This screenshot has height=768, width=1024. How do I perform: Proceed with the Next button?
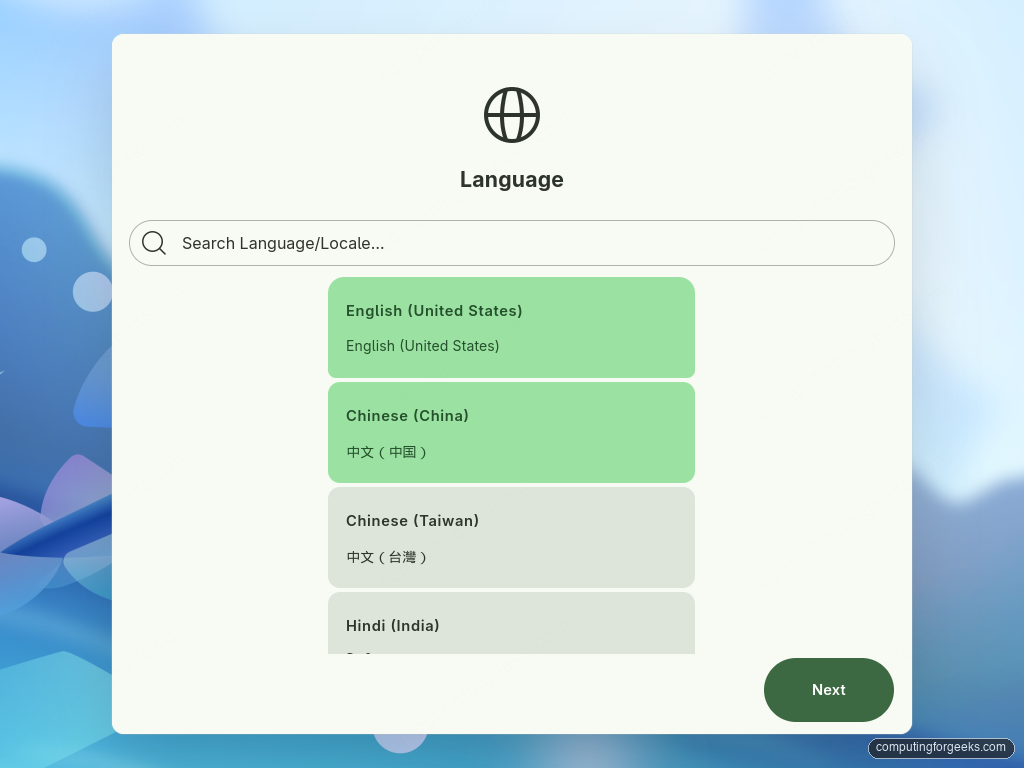[829, 690]
